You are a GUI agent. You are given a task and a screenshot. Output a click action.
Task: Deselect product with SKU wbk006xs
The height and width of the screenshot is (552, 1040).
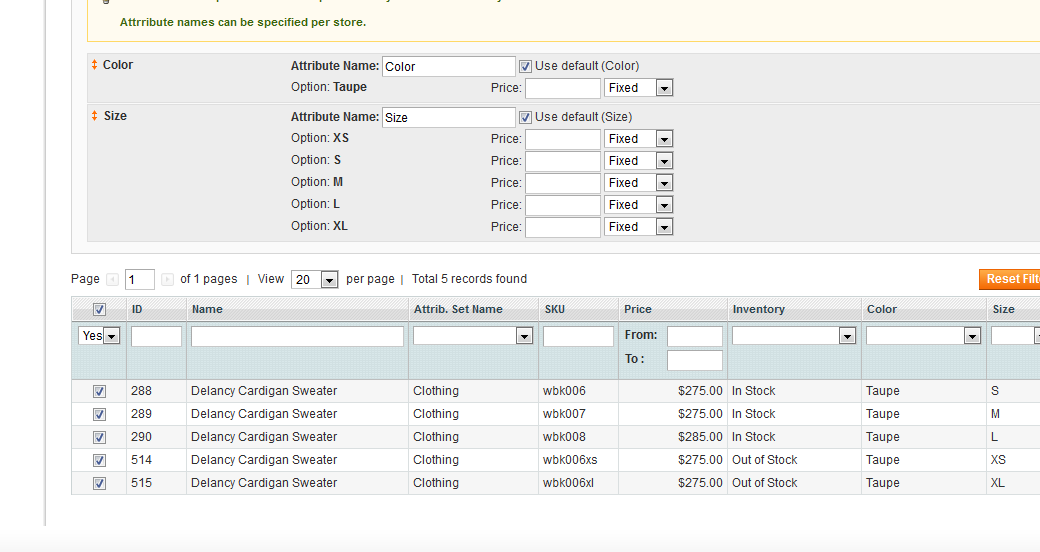[x=99, y=460]
